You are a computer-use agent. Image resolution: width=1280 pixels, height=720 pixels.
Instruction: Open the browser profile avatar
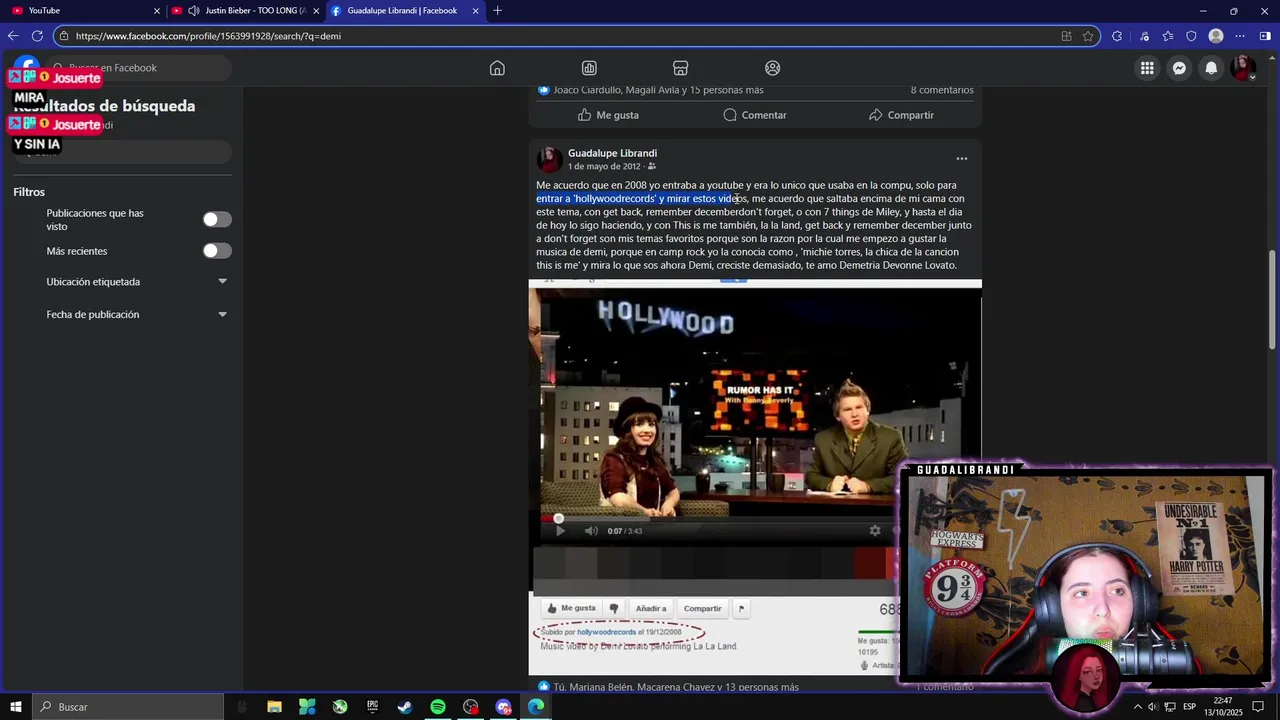click(1216, 36)
